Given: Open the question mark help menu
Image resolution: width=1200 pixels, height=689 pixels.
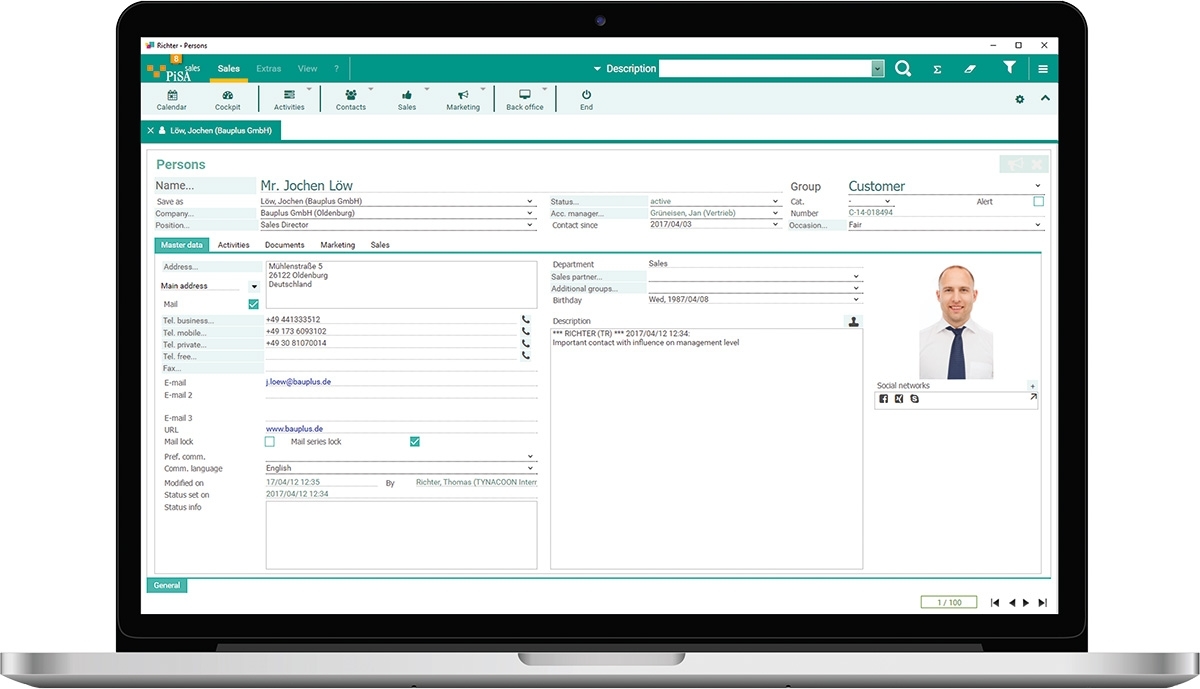Looking at the screenshot, I should click(x=336, y=69).
